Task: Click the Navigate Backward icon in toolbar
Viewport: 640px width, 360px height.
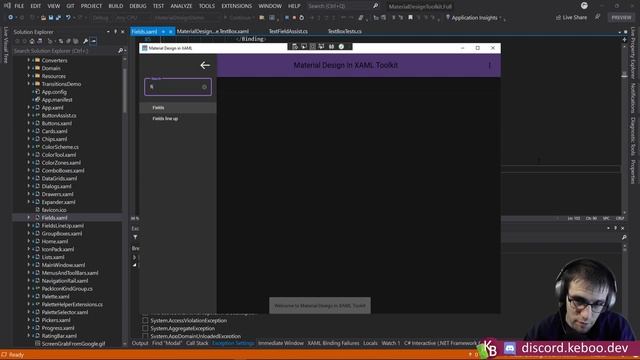Action: (x=10, y=18)
